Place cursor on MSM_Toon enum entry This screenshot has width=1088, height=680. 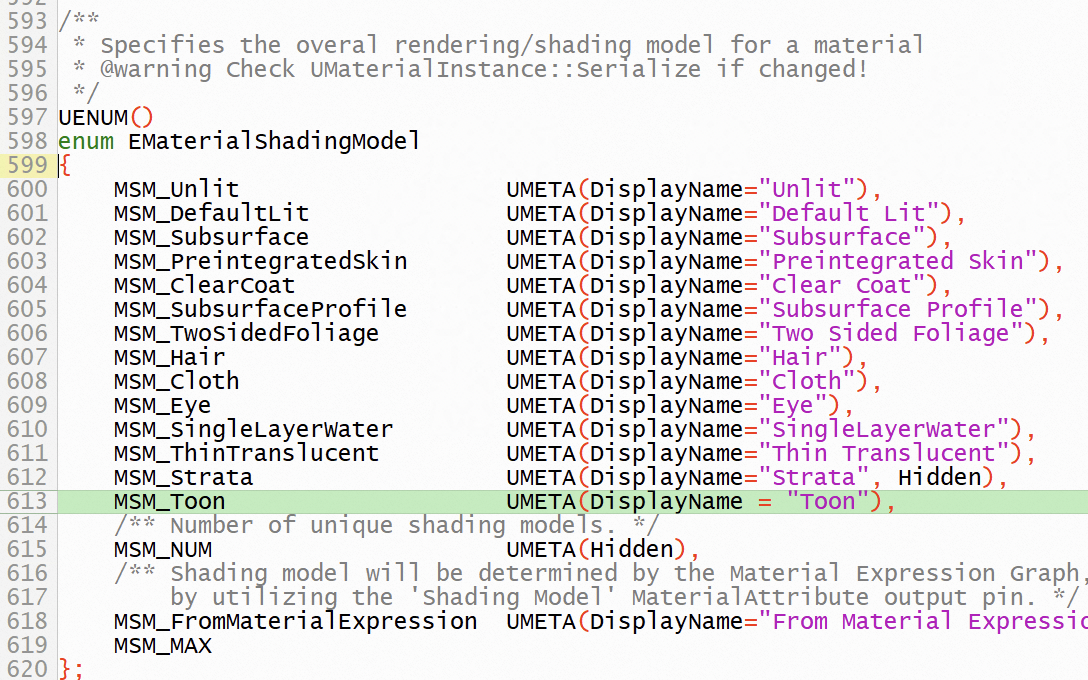click(169, 501)
